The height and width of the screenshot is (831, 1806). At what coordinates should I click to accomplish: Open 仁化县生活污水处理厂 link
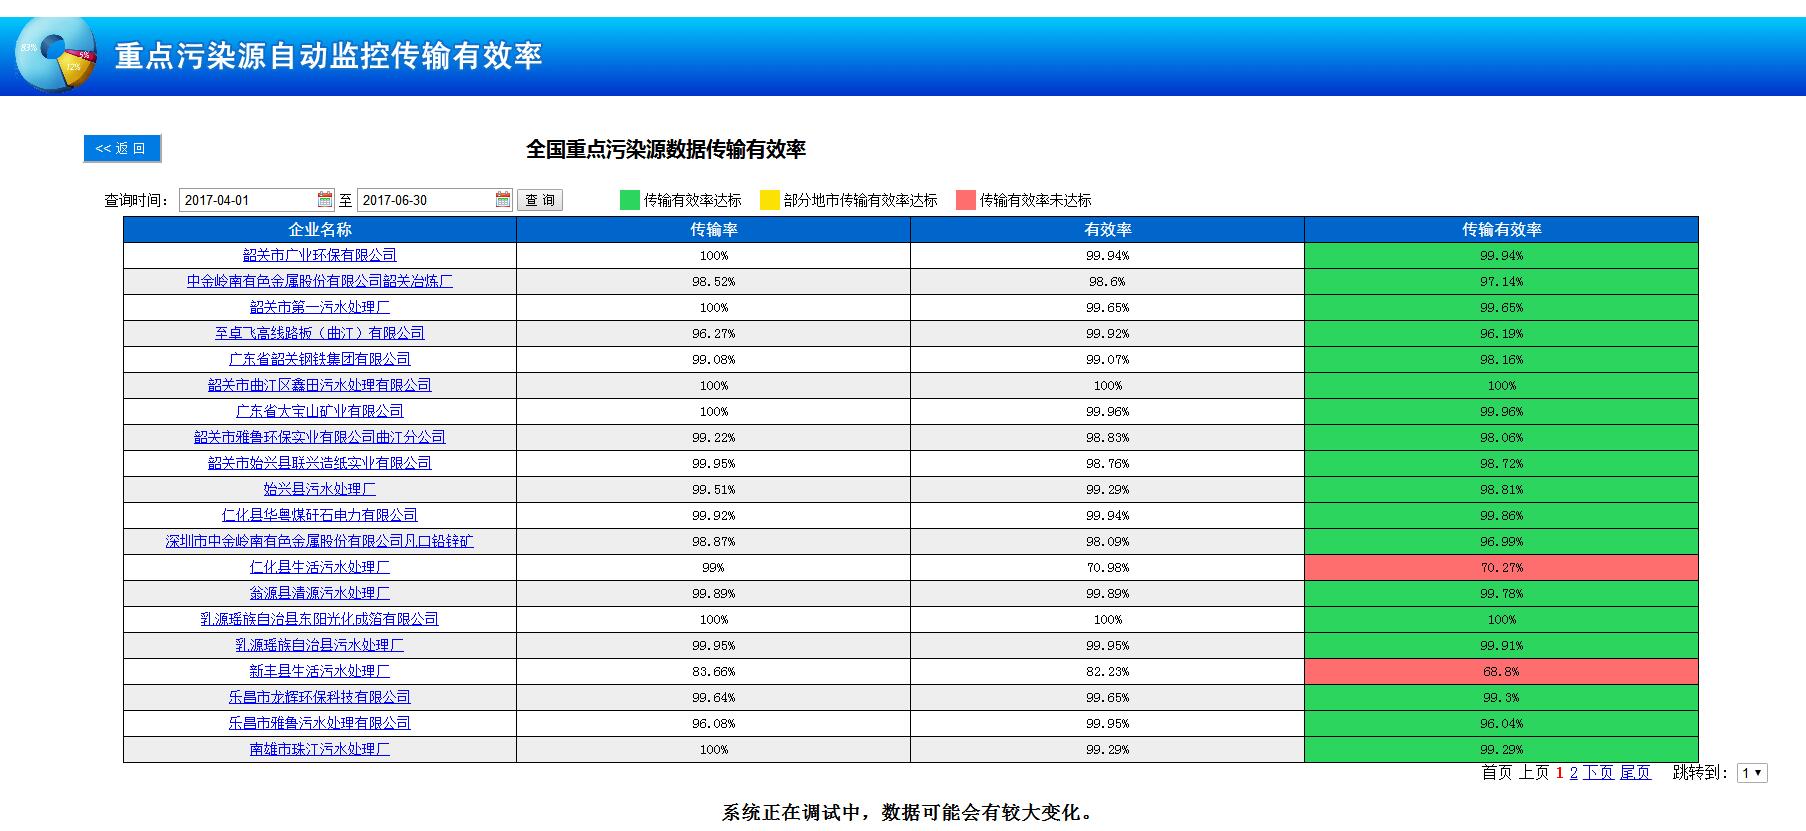320,567
